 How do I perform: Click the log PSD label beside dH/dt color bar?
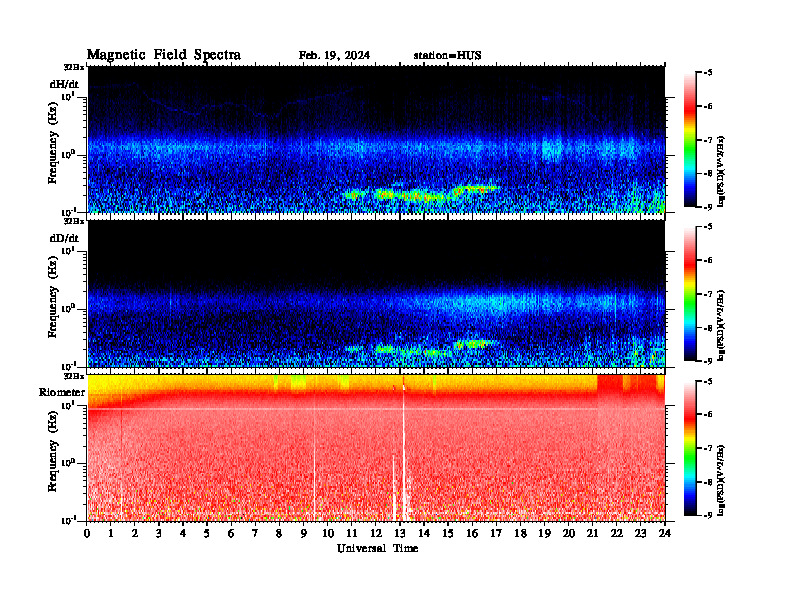click(x=722, y=171)
